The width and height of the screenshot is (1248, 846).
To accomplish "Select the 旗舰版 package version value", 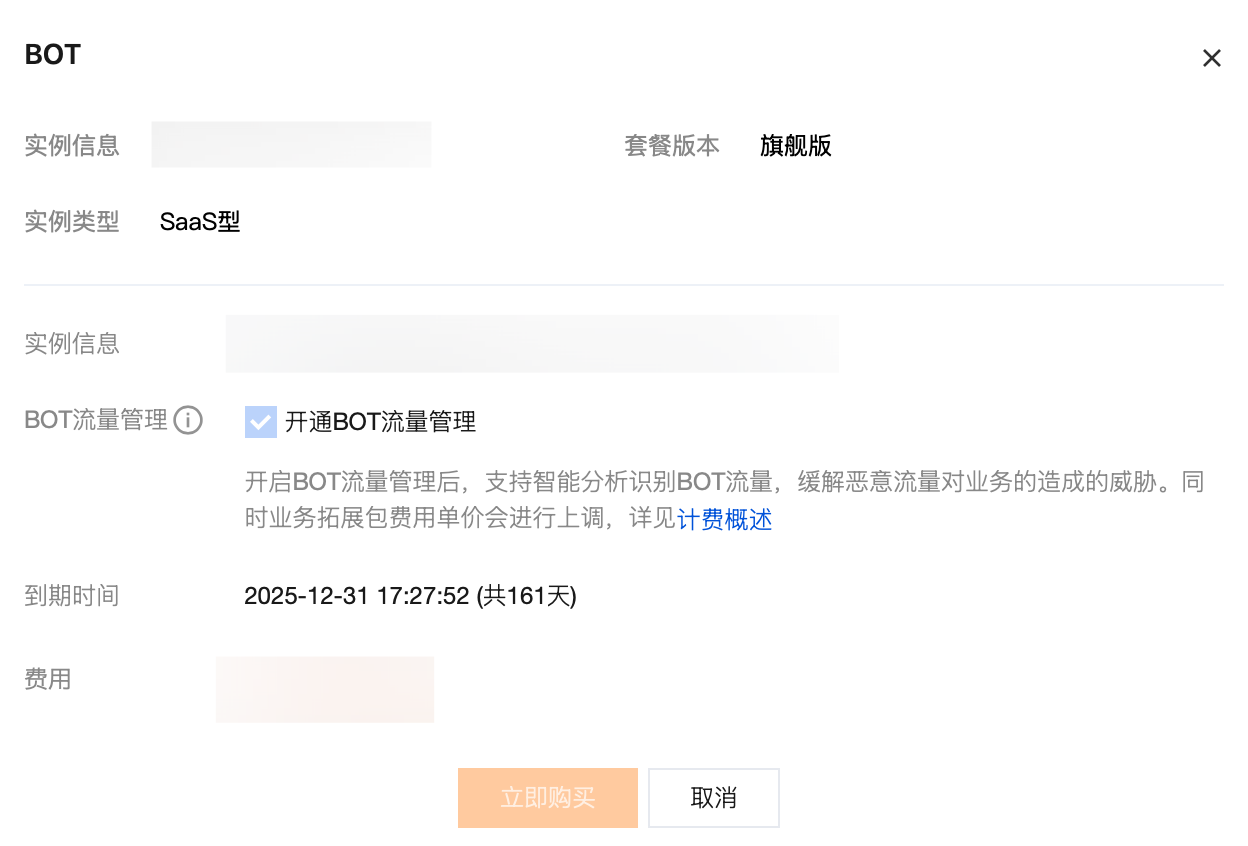I will coord(795,146).
